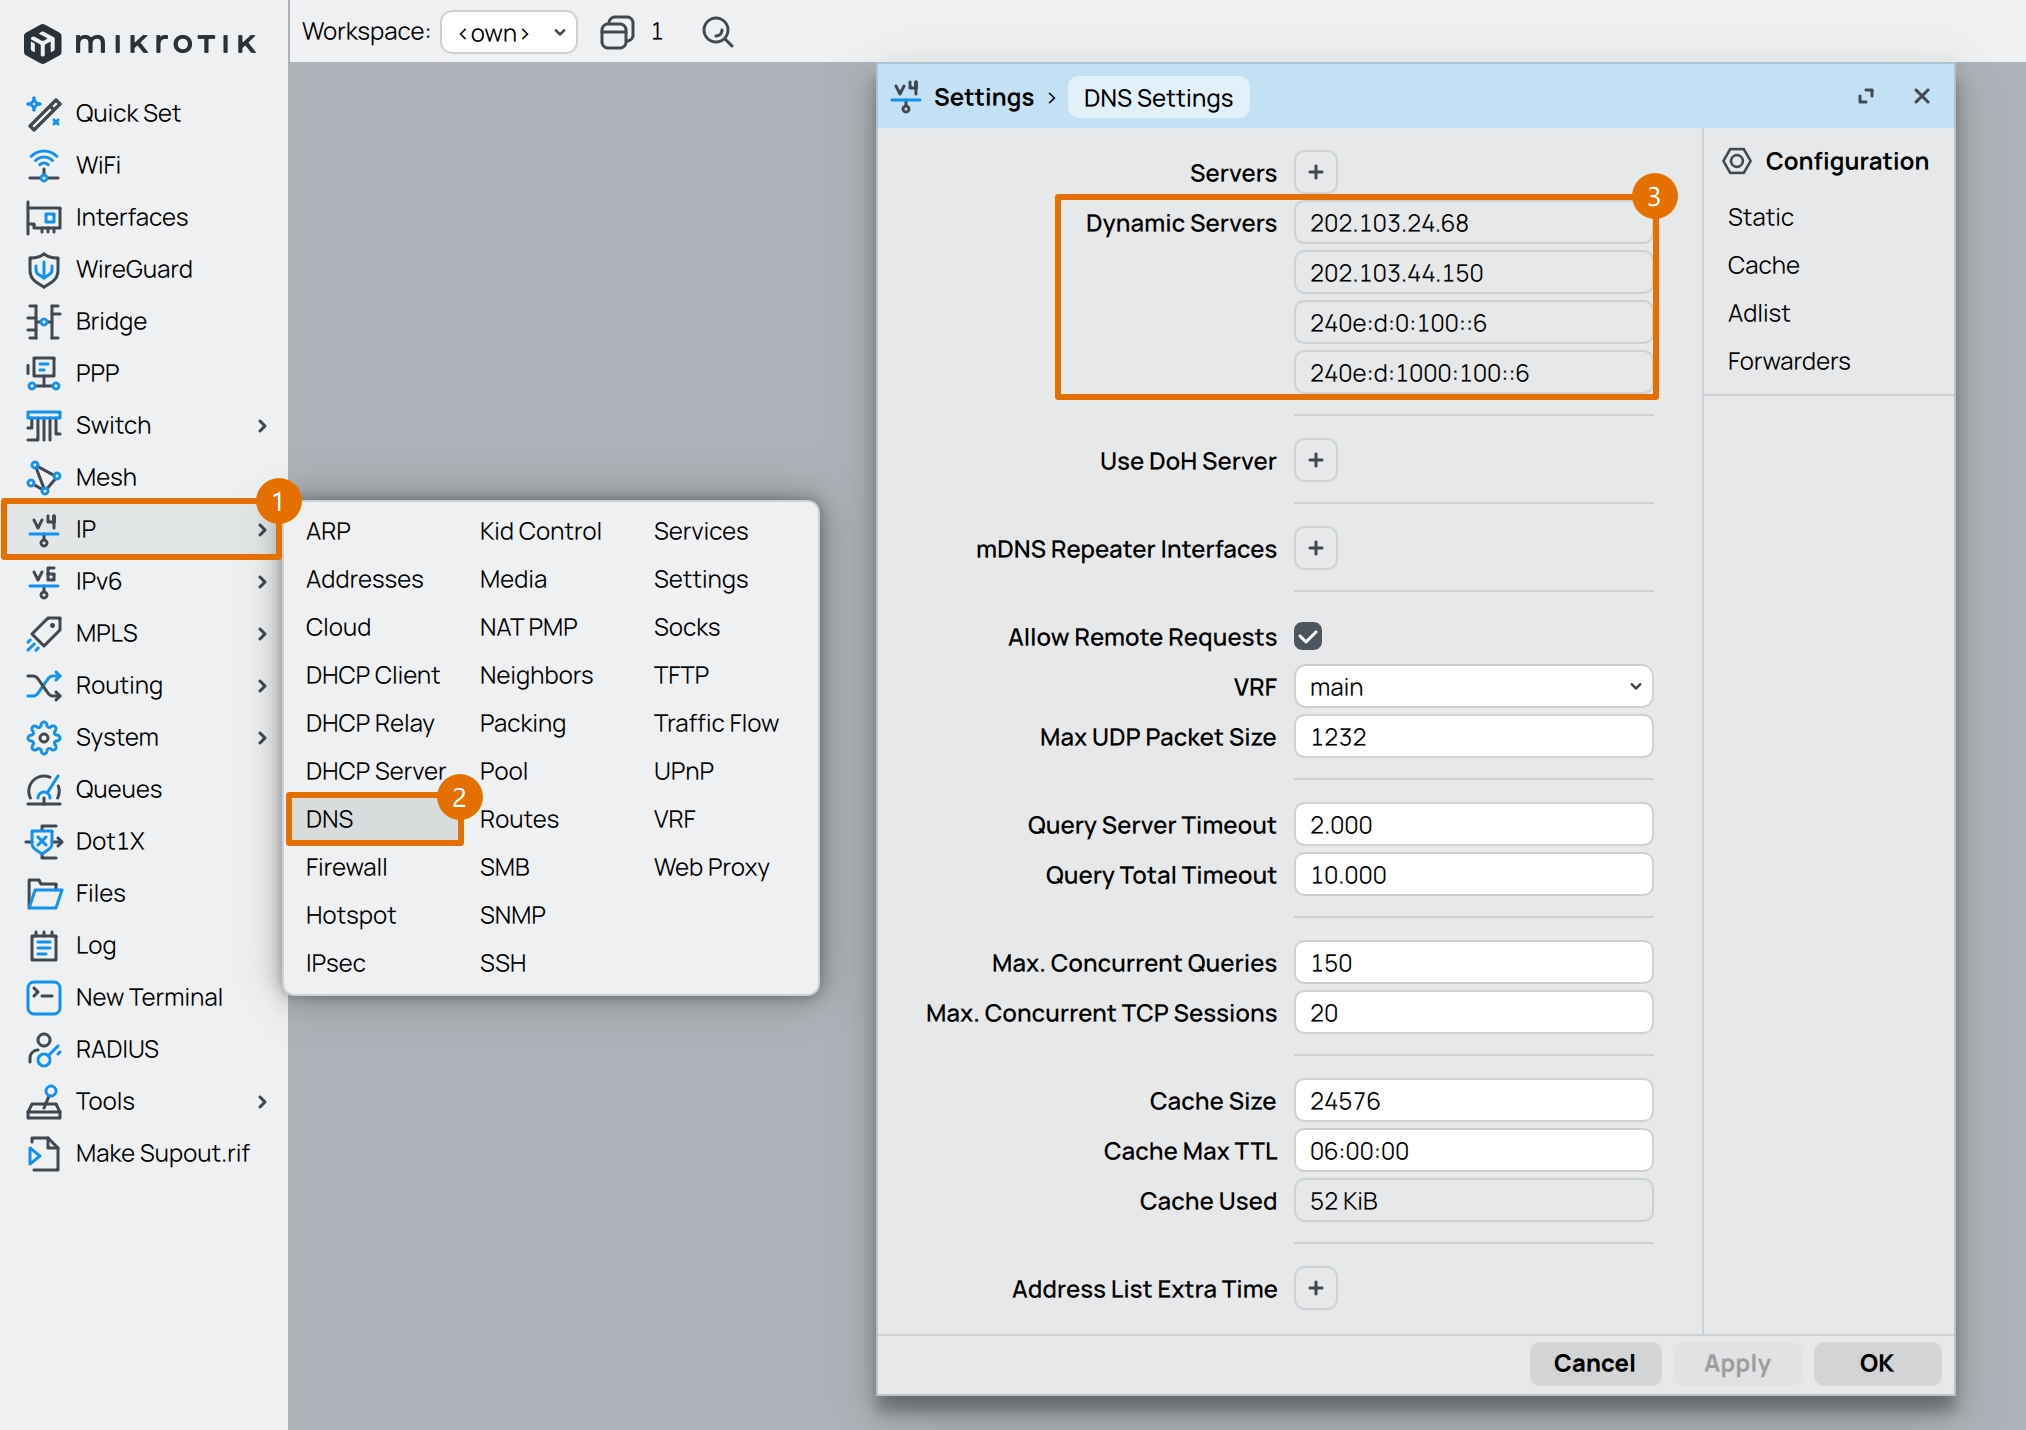Switch to the Static configuration tab
The width and height of the screenshot is (2026, 1430).
pyautogui.click(x=1759, y=217)
